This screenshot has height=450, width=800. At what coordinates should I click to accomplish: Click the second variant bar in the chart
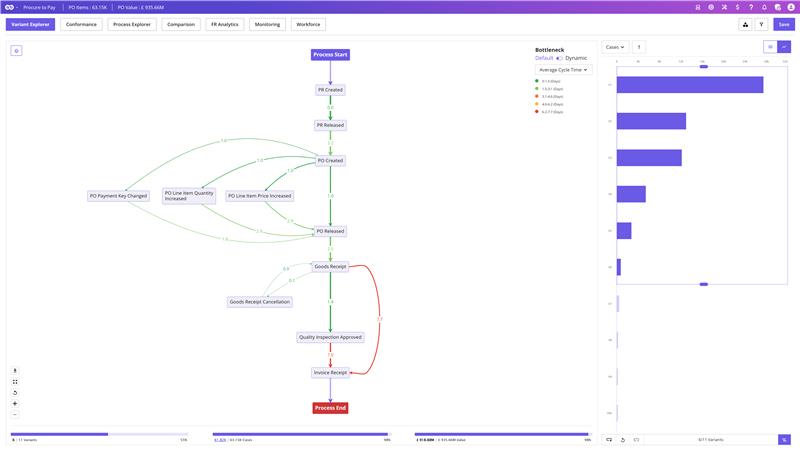coord(651,121)
